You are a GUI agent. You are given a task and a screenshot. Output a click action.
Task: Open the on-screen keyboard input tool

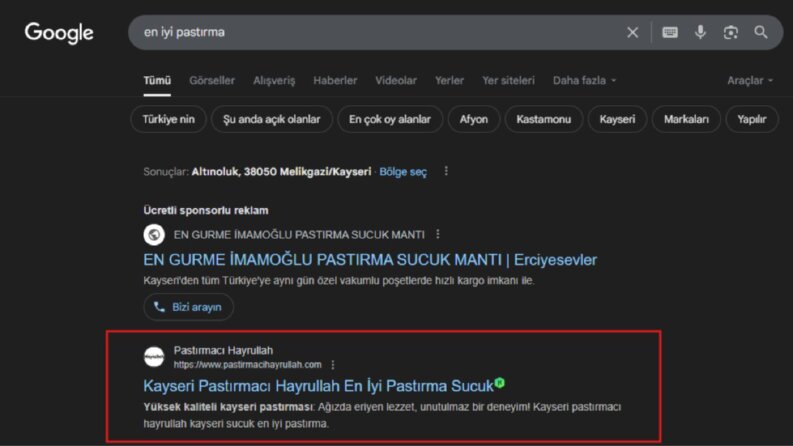670,32
